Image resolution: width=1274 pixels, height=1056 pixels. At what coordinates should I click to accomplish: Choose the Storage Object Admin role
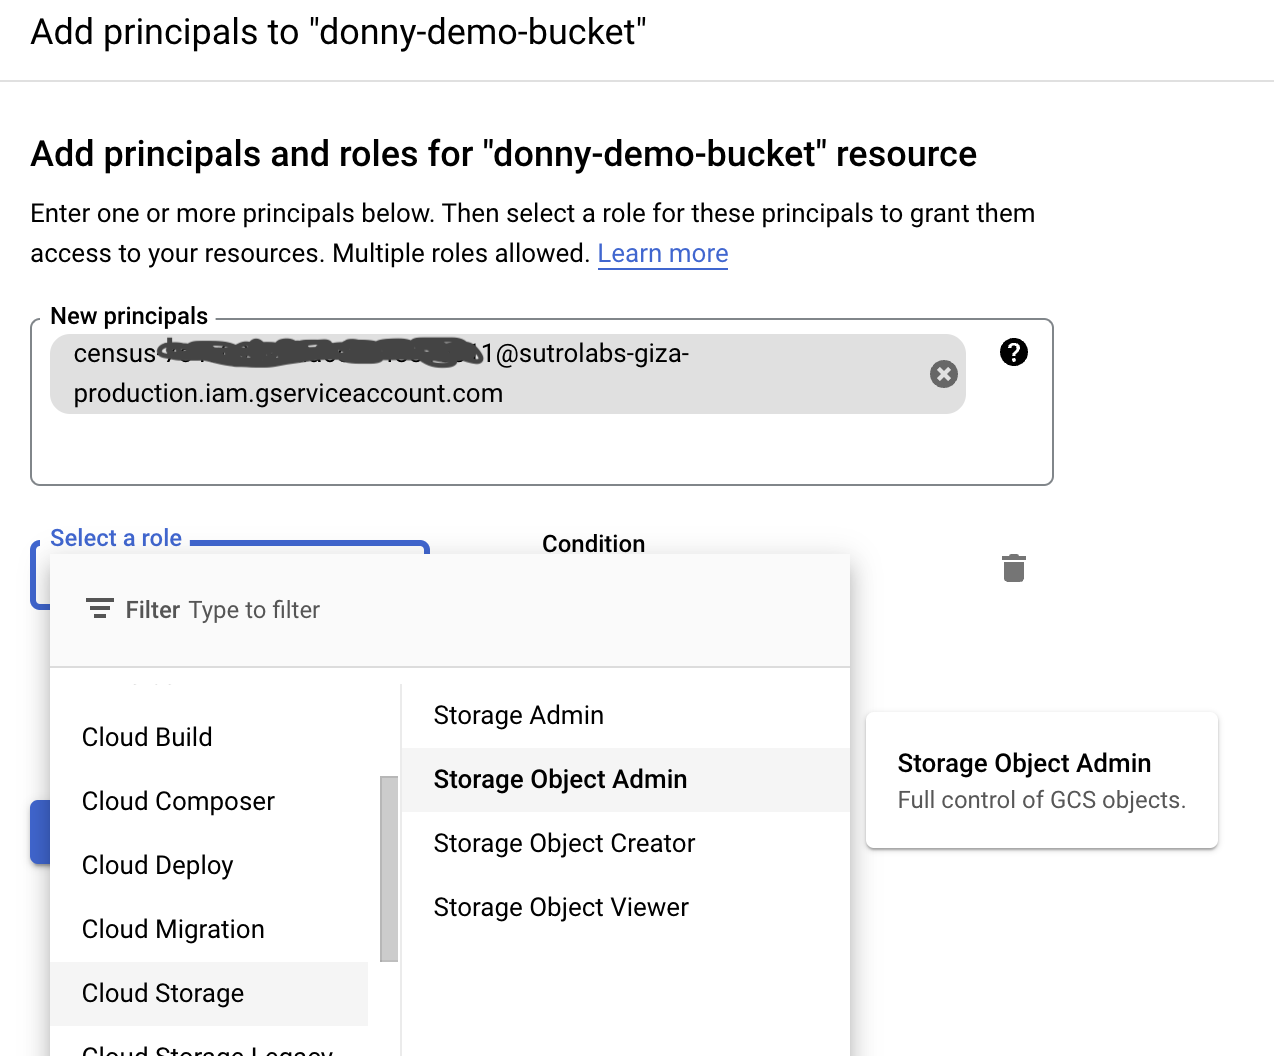560,779
